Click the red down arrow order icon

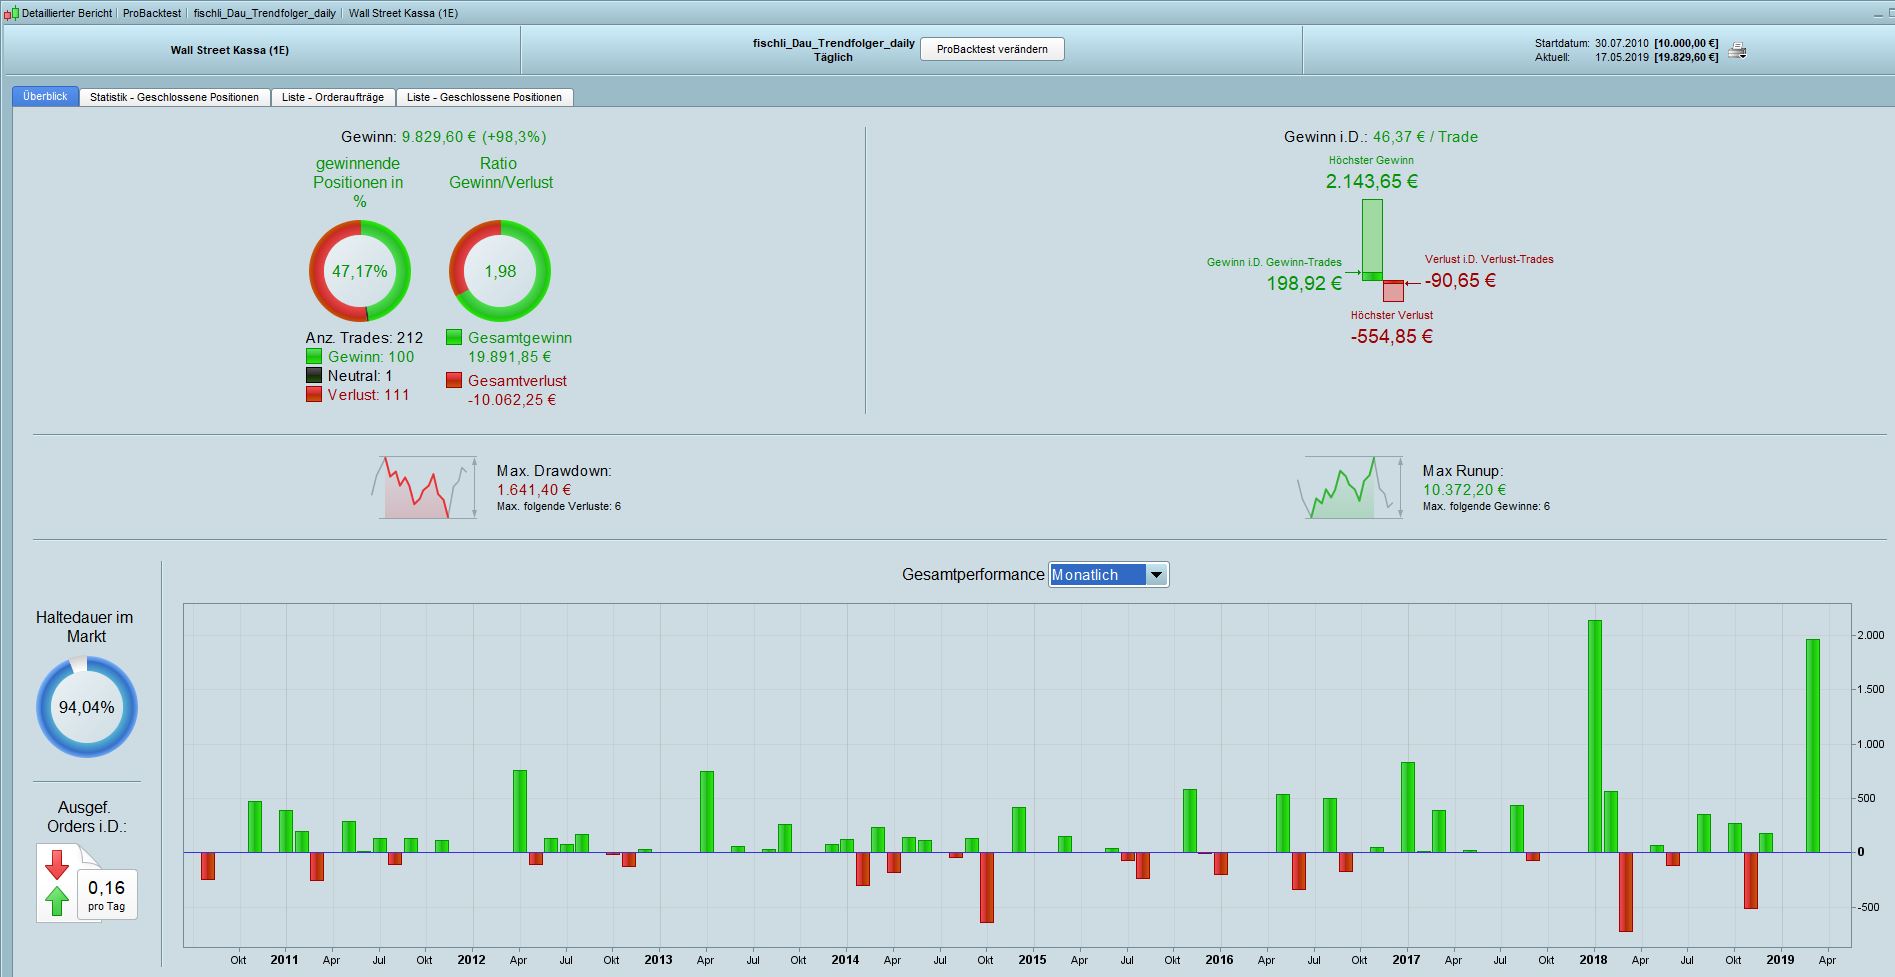click(57, 864)
